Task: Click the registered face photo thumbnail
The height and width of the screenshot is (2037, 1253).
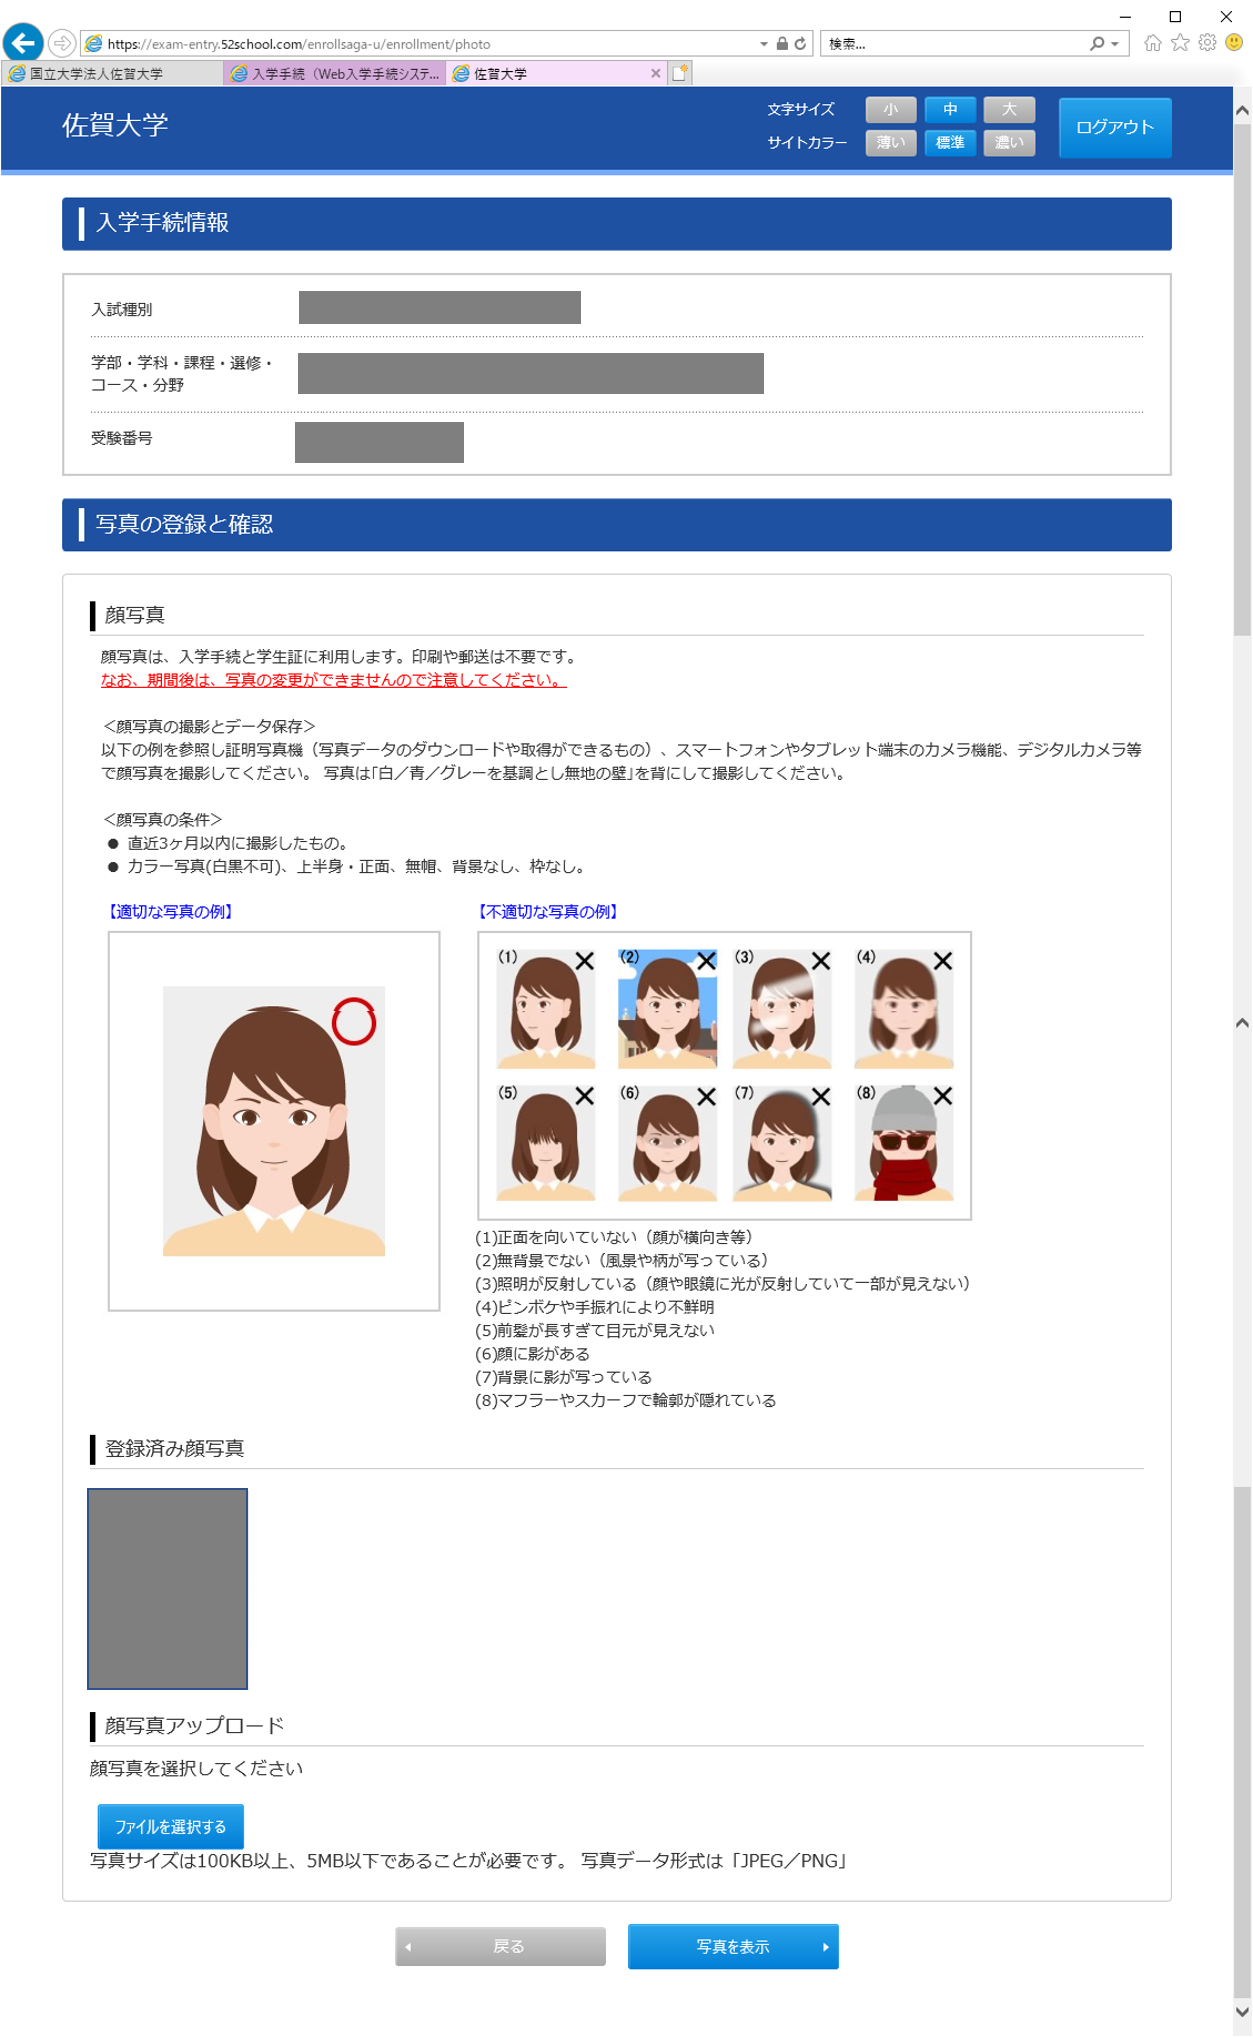Action: click(167, 1588)
